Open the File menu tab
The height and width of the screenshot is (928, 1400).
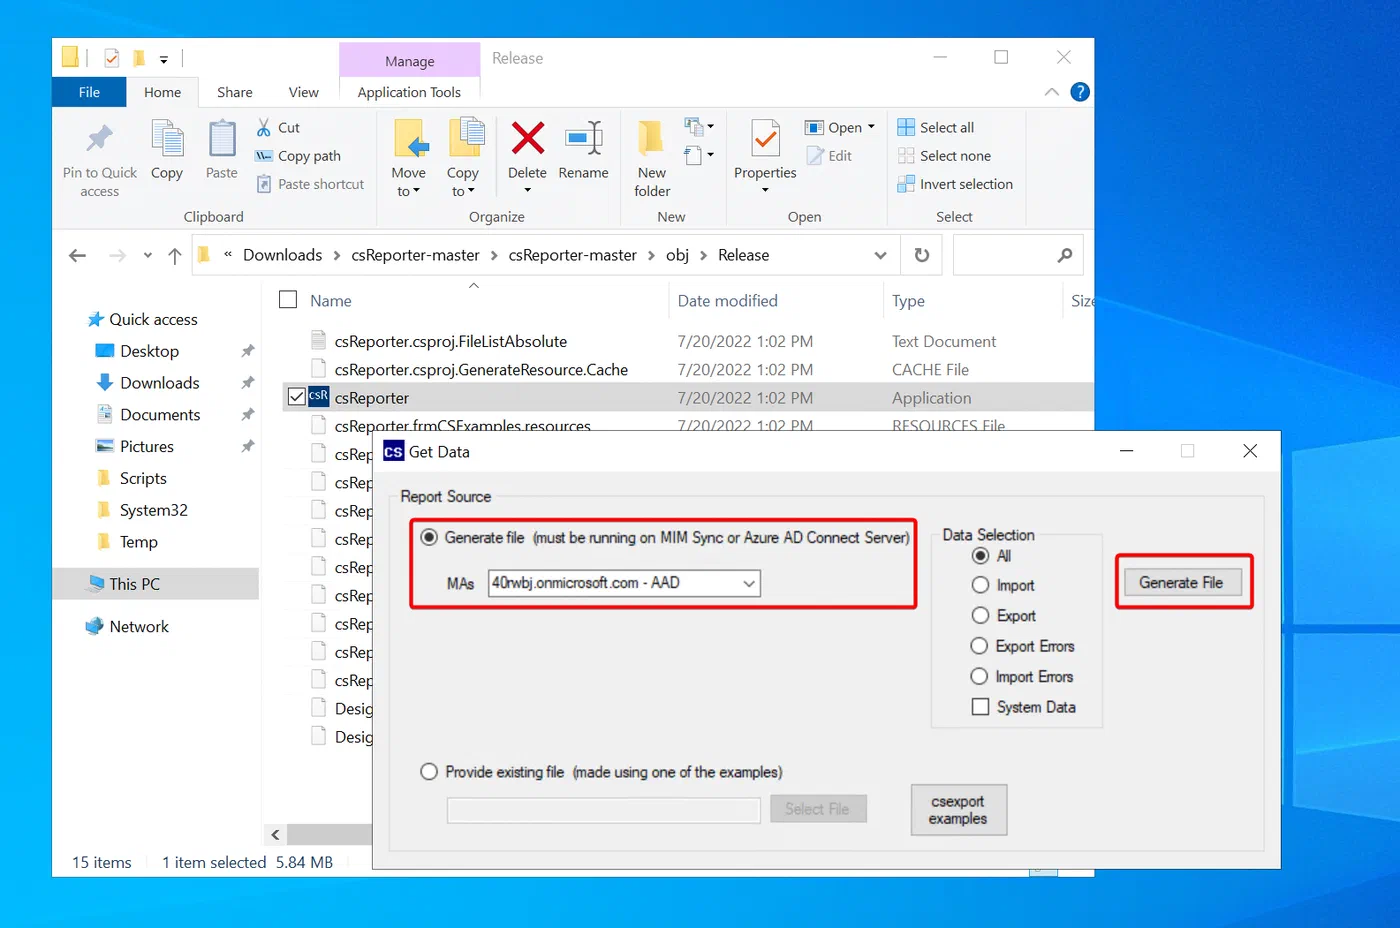89,92
